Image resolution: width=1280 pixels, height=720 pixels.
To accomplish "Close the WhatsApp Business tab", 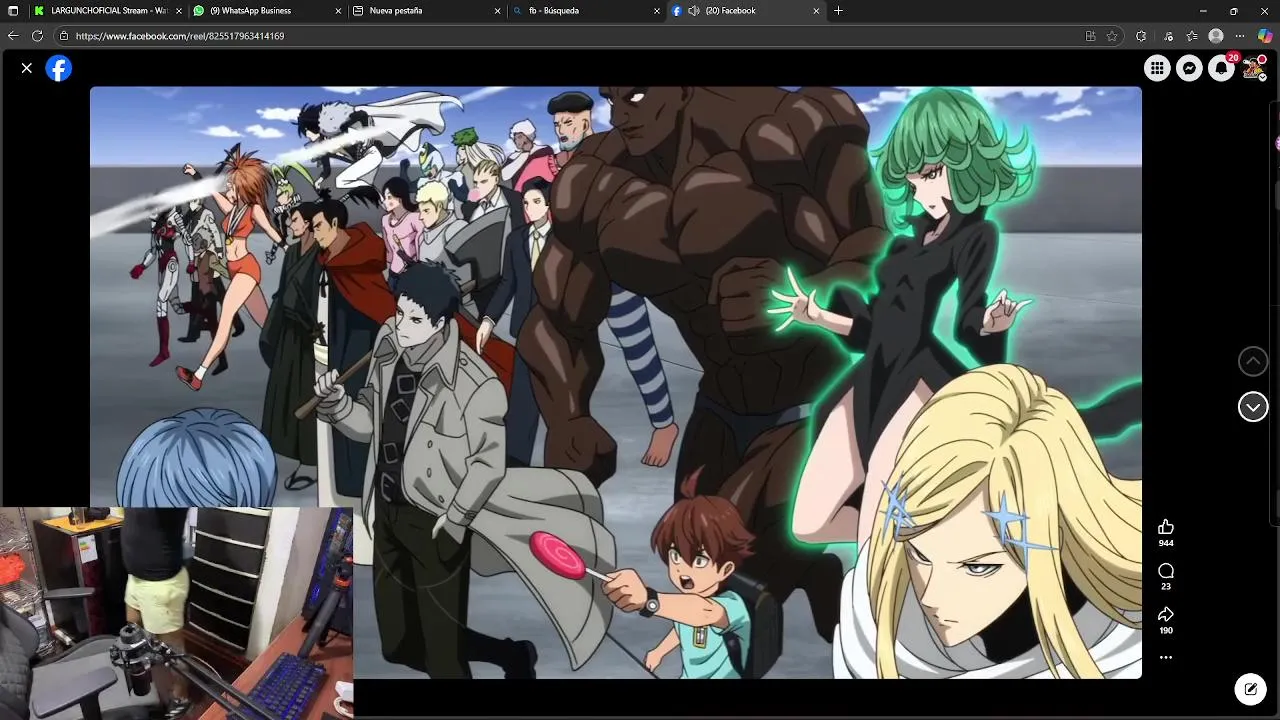I will coord(337,11).
